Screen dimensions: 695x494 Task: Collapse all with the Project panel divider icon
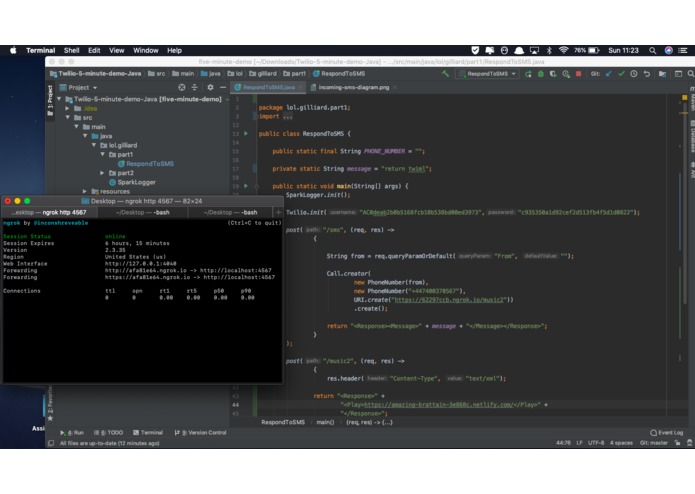click(x=194, y=88)
